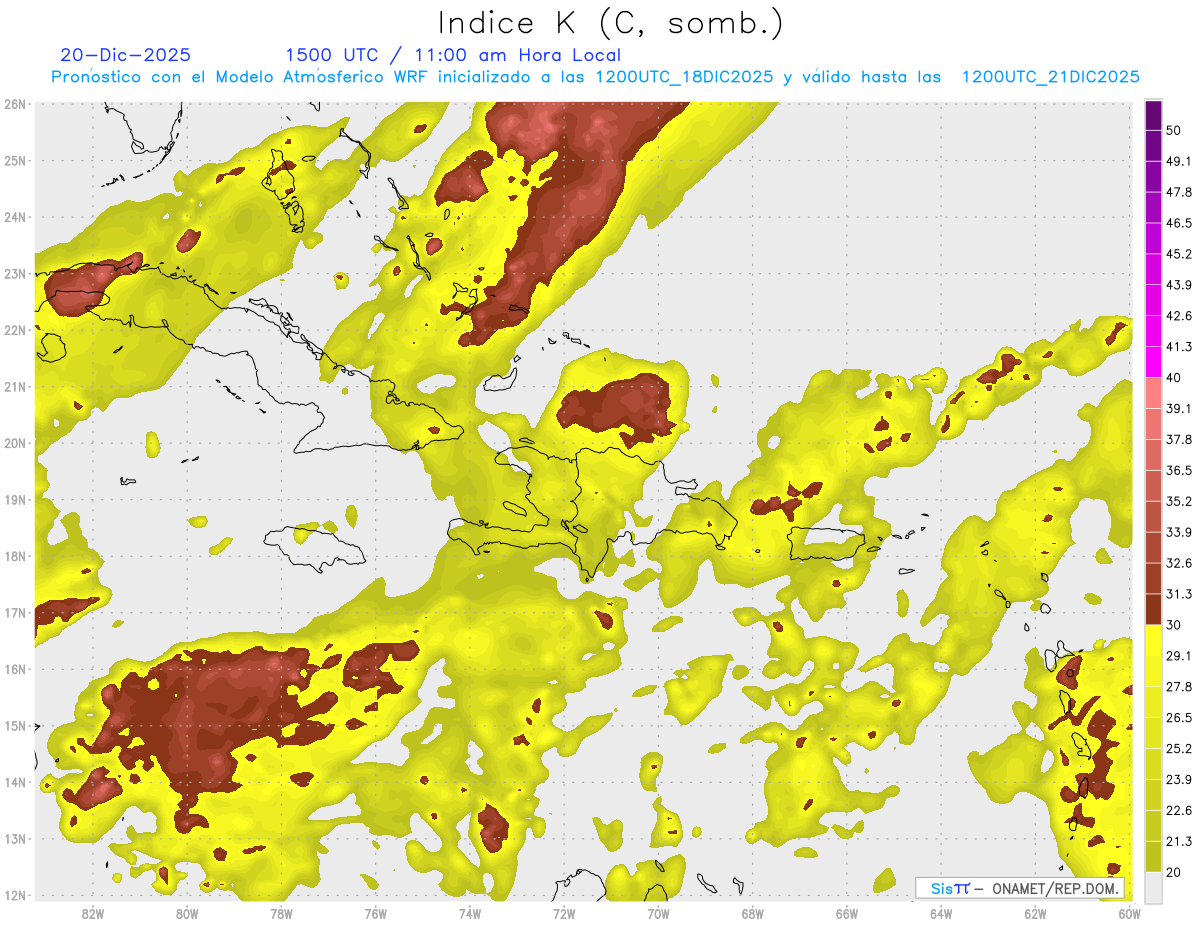Click the "30" colorbar label
The image size is (1200, 927).
pyautogui.click(x=1174, y=624)
